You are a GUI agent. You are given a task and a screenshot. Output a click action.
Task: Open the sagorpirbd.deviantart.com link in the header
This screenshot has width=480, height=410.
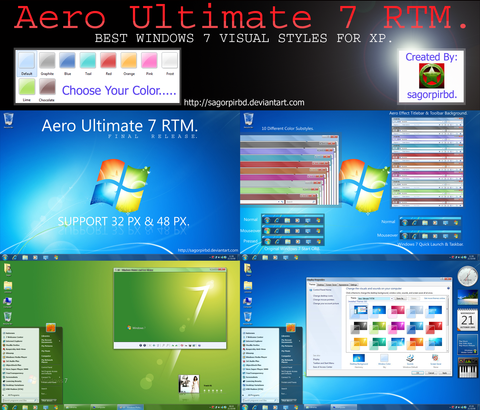click(244, 102)
